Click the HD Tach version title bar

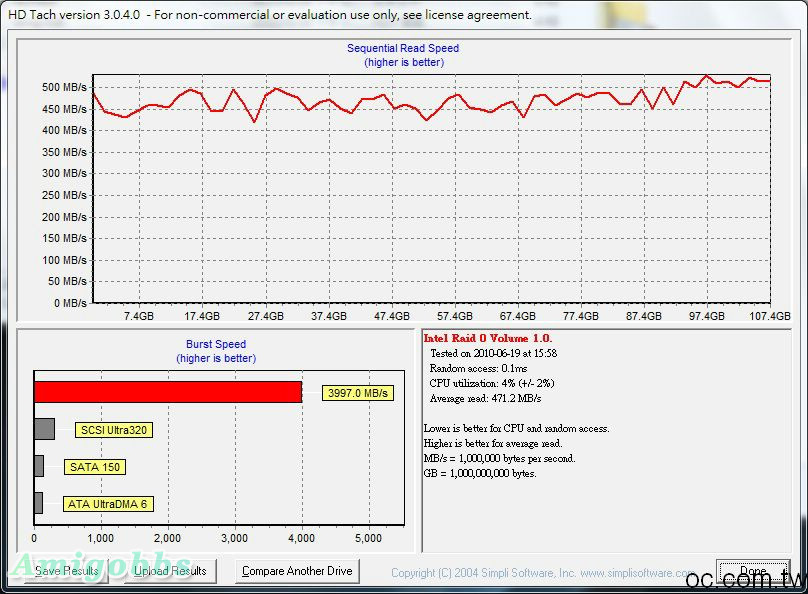270,15
